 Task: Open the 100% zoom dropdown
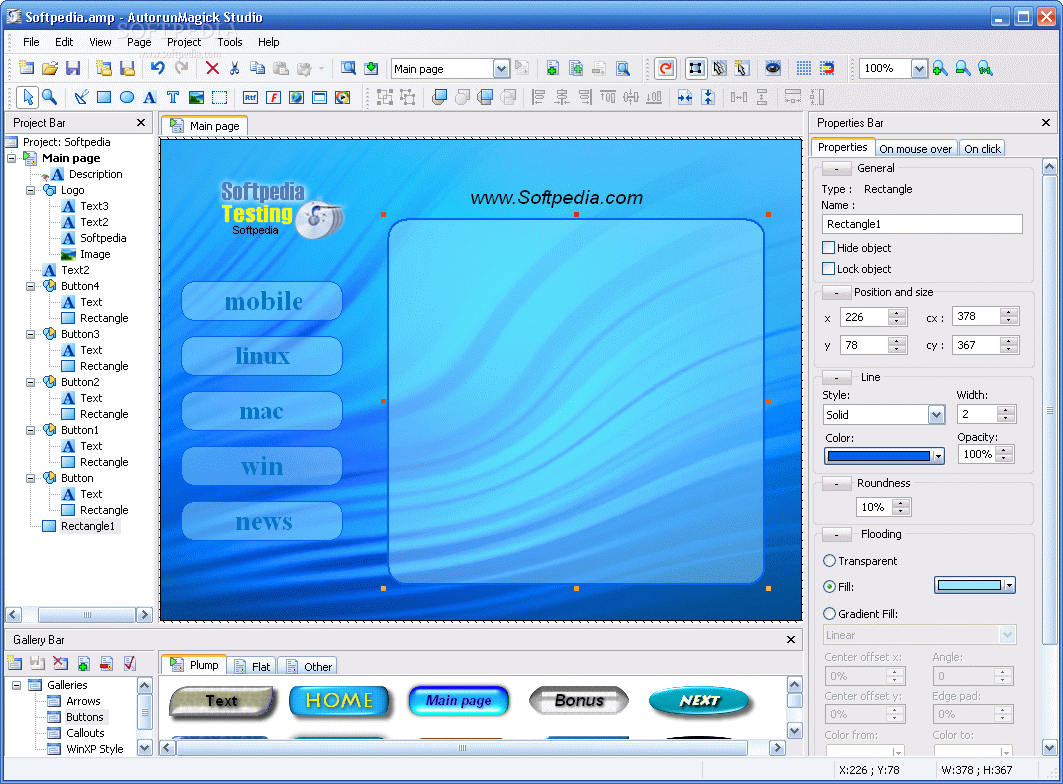tap(919, 68)
